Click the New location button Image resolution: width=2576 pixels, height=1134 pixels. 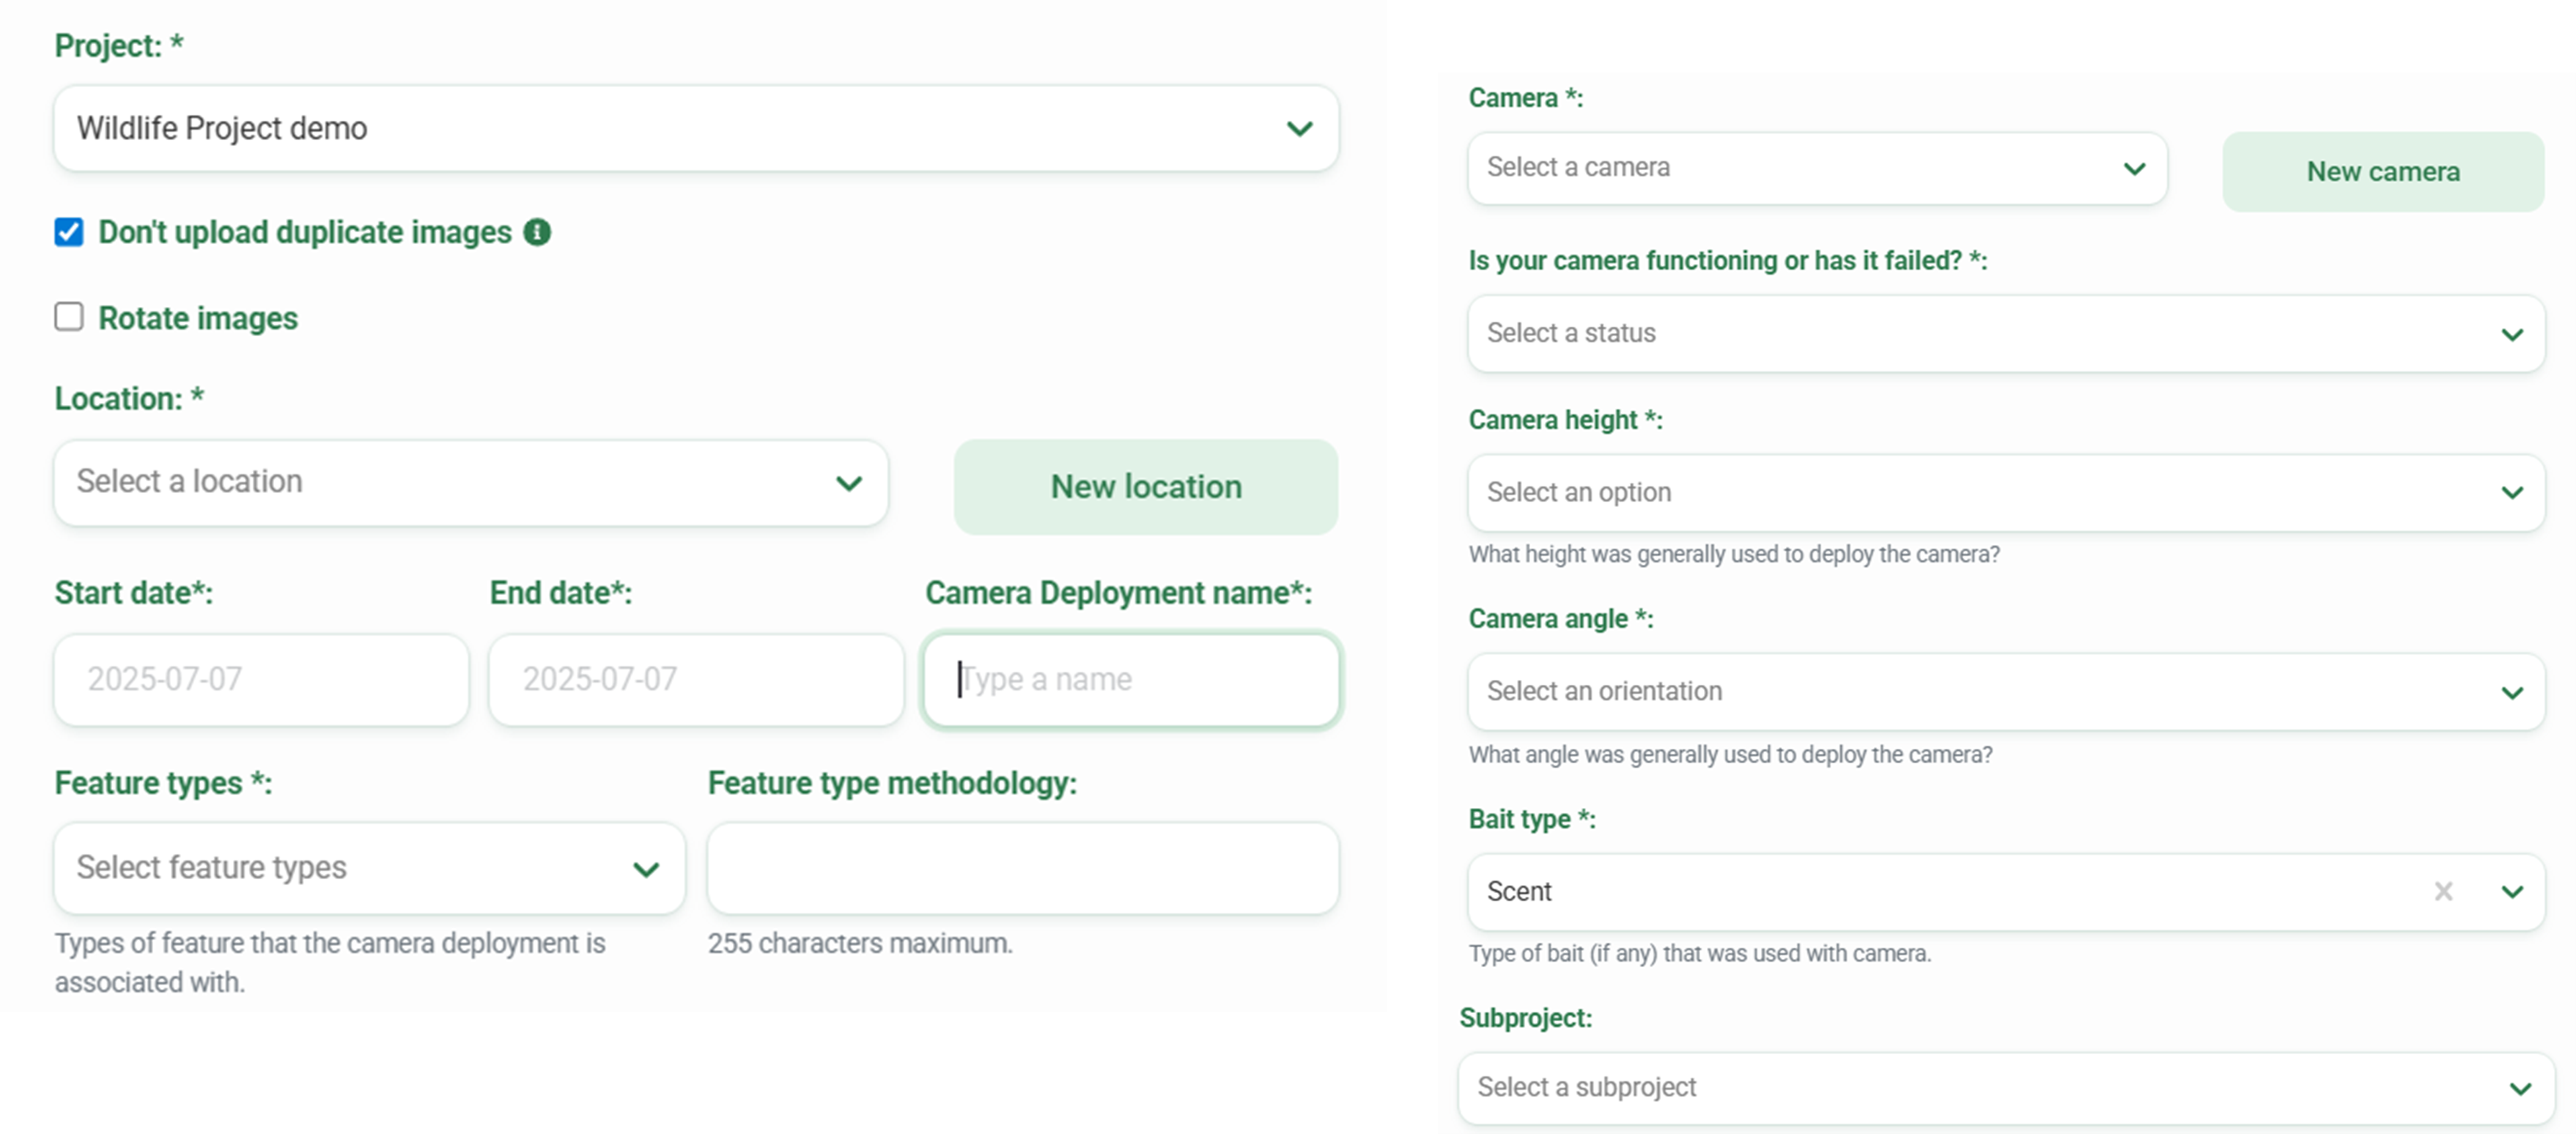pyautogui.click(x=1146, y=487)
